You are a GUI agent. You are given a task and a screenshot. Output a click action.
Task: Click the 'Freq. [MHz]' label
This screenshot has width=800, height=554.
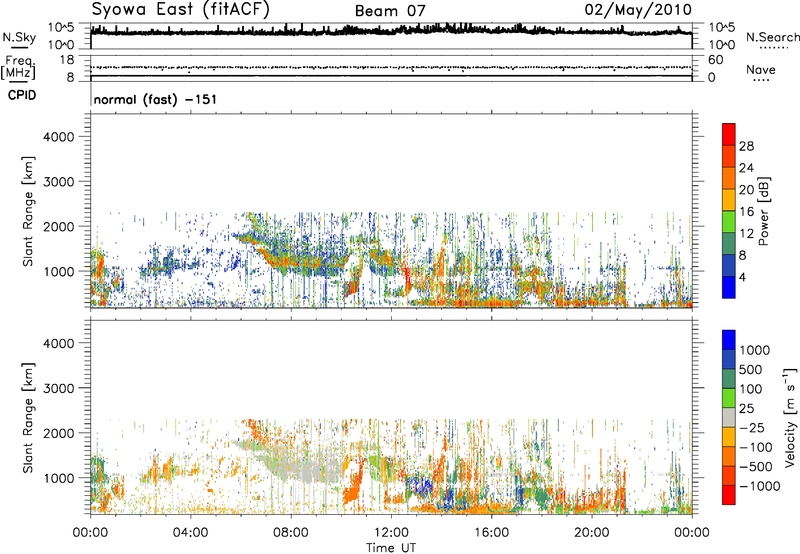(x=19, y=67)
